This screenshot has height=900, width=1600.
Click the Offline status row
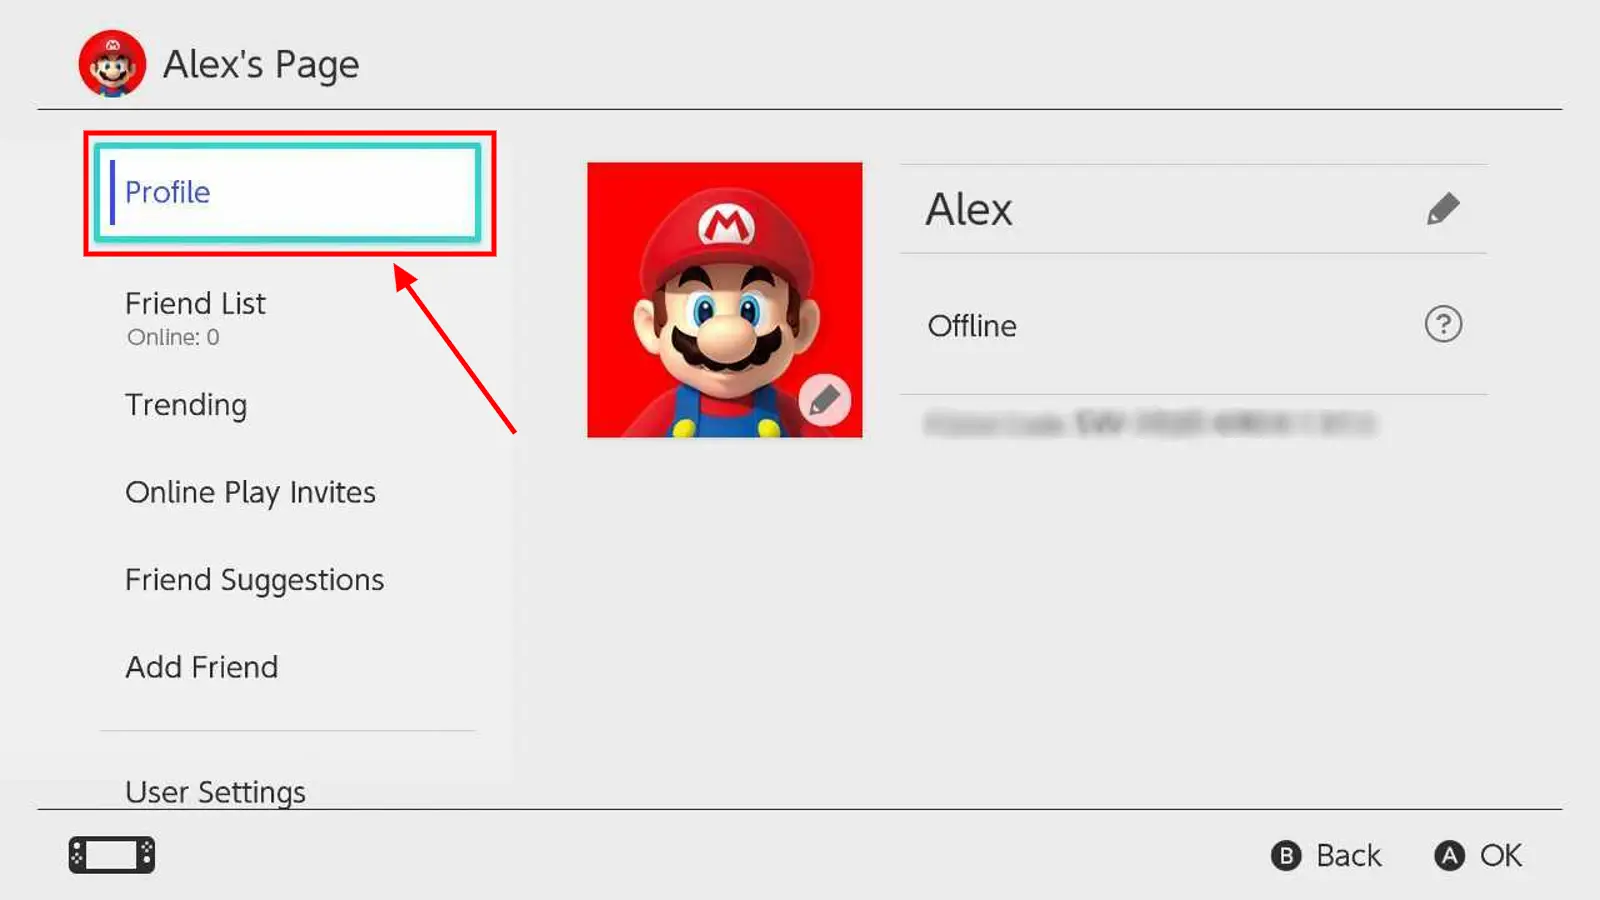pyautogui.click(x=1193, y=324)
